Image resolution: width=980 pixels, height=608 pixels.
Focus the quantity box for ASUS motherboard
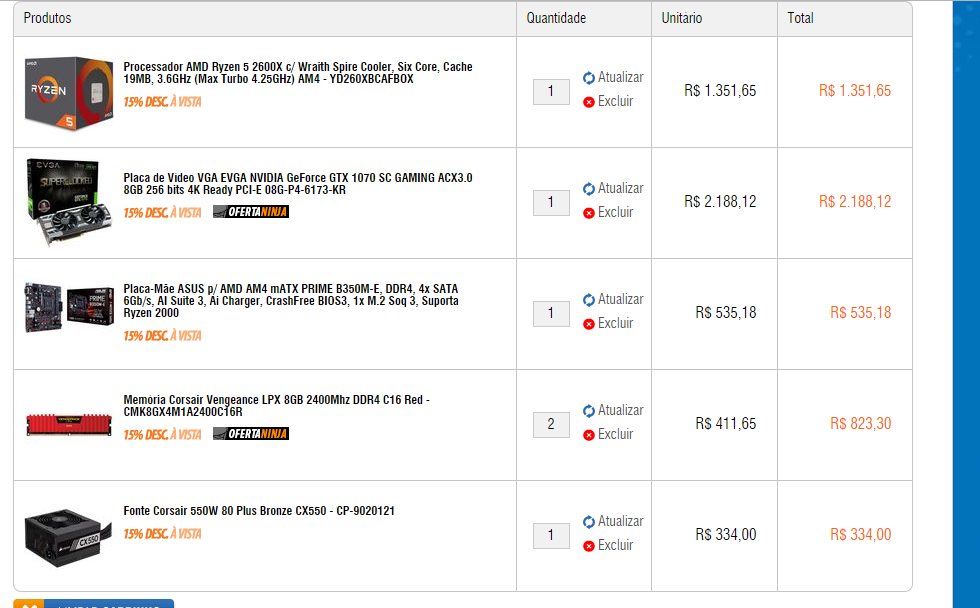551,314
